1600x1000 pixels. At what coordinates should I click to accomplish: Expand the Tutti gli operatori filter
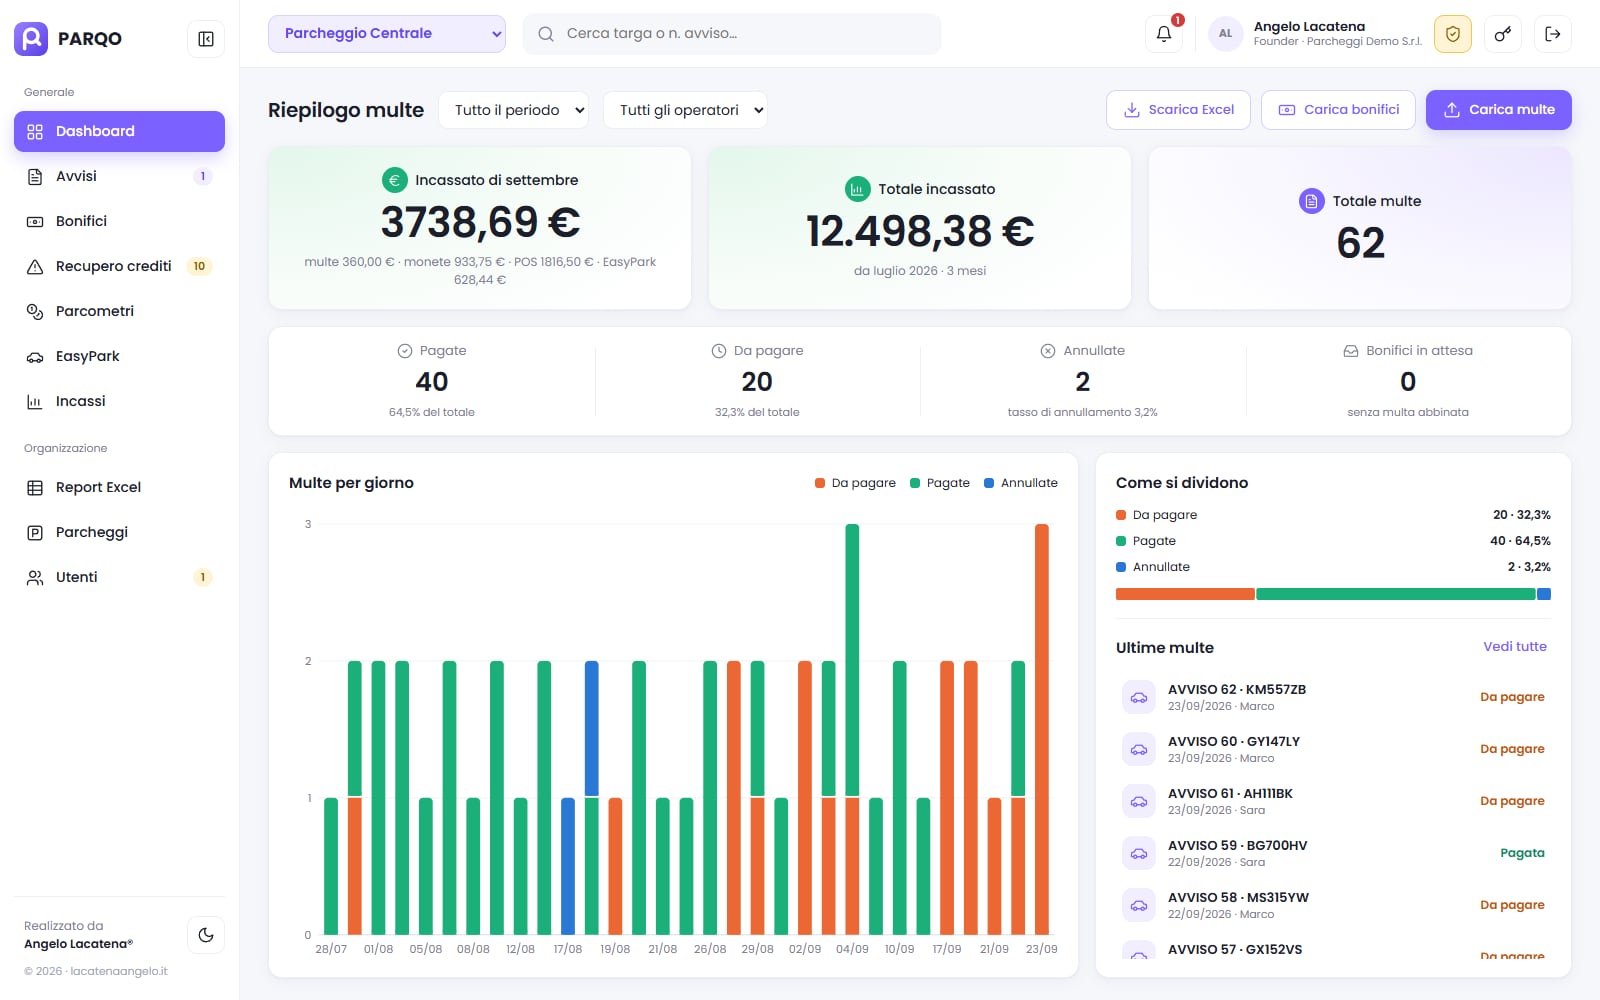[685, 110]
